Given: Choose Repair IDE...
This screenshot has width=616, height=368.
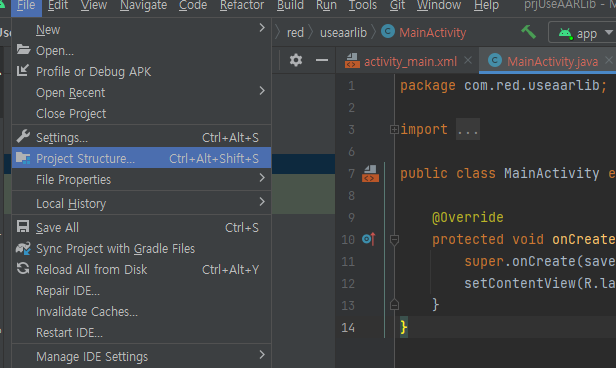Looking at the screenshot, I should 141,291.
